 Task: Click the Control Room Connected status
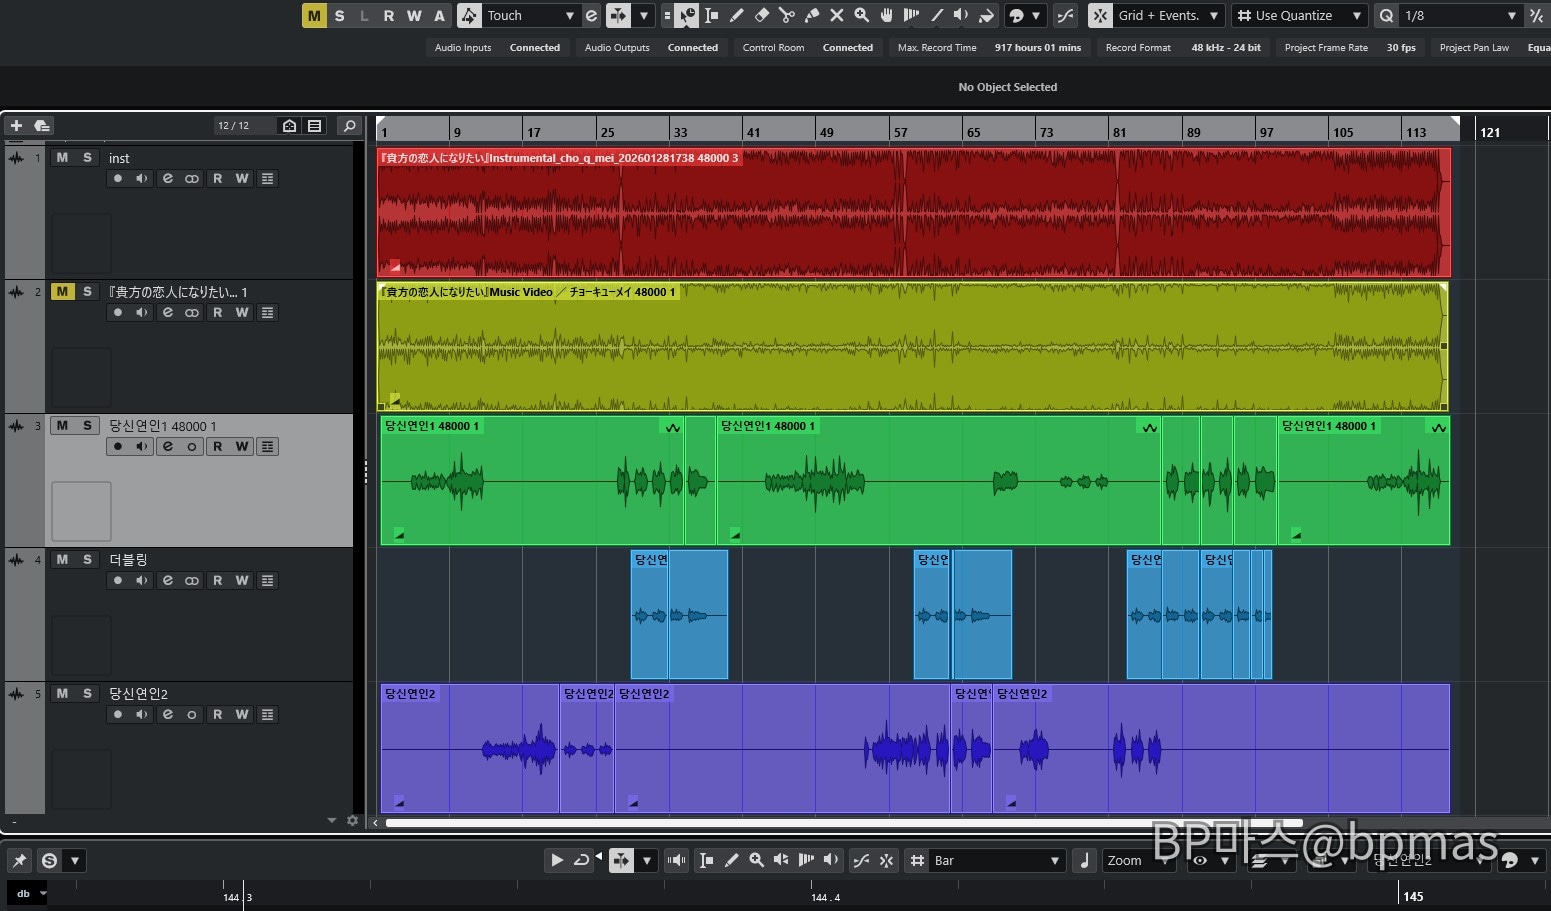(847, 47)
